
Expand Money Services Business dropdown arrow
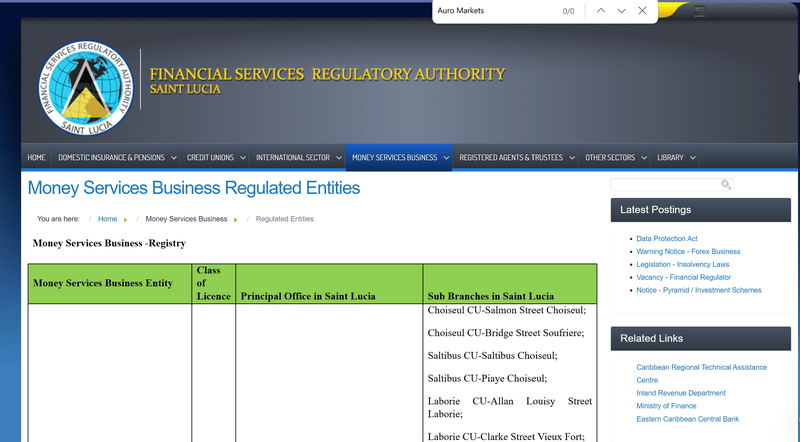tap(446, 158)
